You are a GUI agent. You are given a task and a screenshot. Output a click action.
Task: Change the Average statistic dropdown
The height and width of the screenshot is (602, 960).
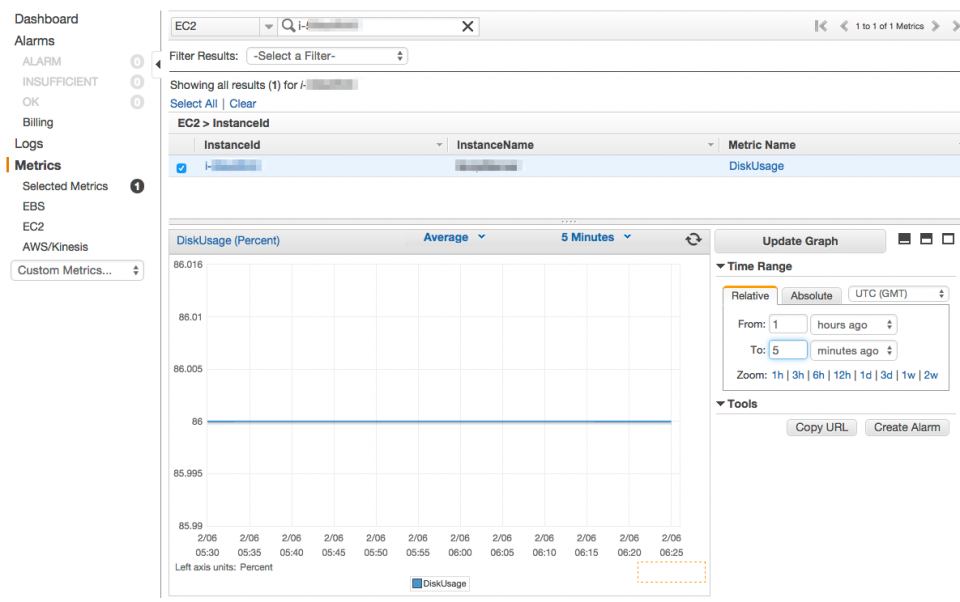point(454,237)
